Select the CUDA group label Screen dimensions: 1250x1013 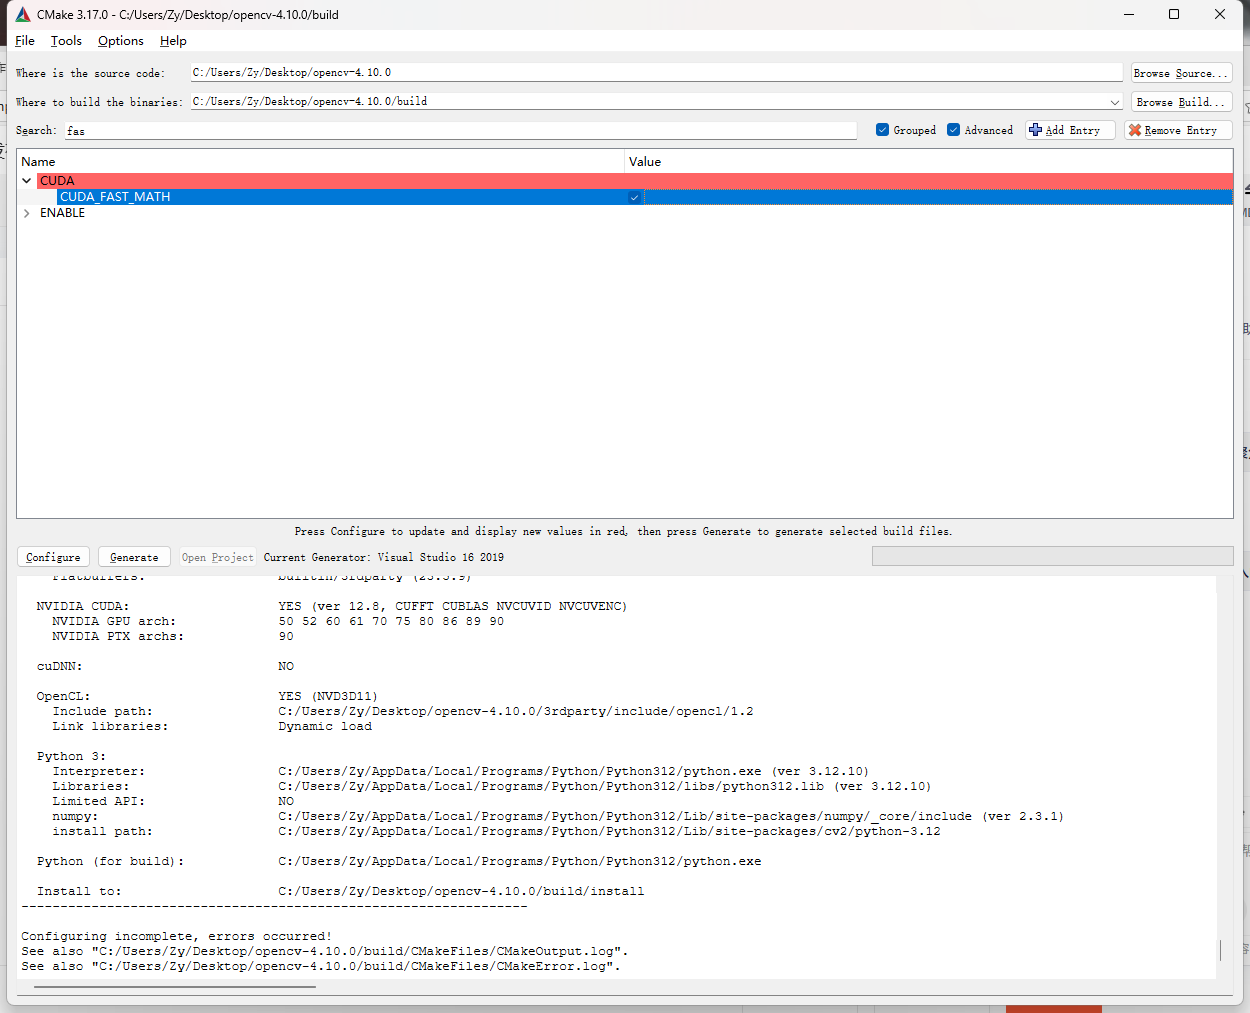pyautogui.click(x=57, y=181)
